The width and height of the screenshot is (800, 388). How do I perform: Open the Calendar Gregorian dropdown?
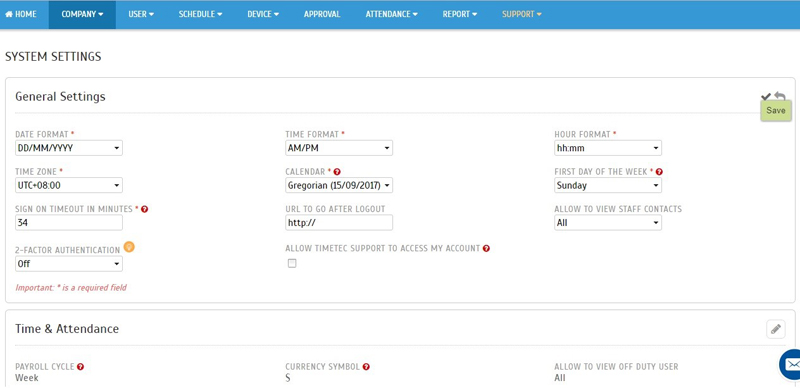tap(339, 185)
